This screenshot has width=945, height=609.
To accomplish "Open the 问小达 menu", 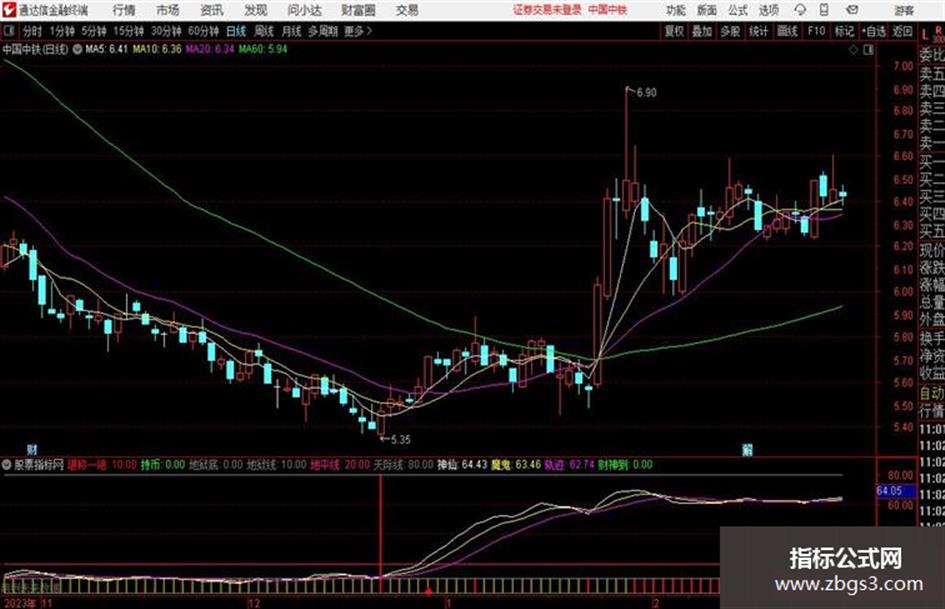I will tap(304, 10).
